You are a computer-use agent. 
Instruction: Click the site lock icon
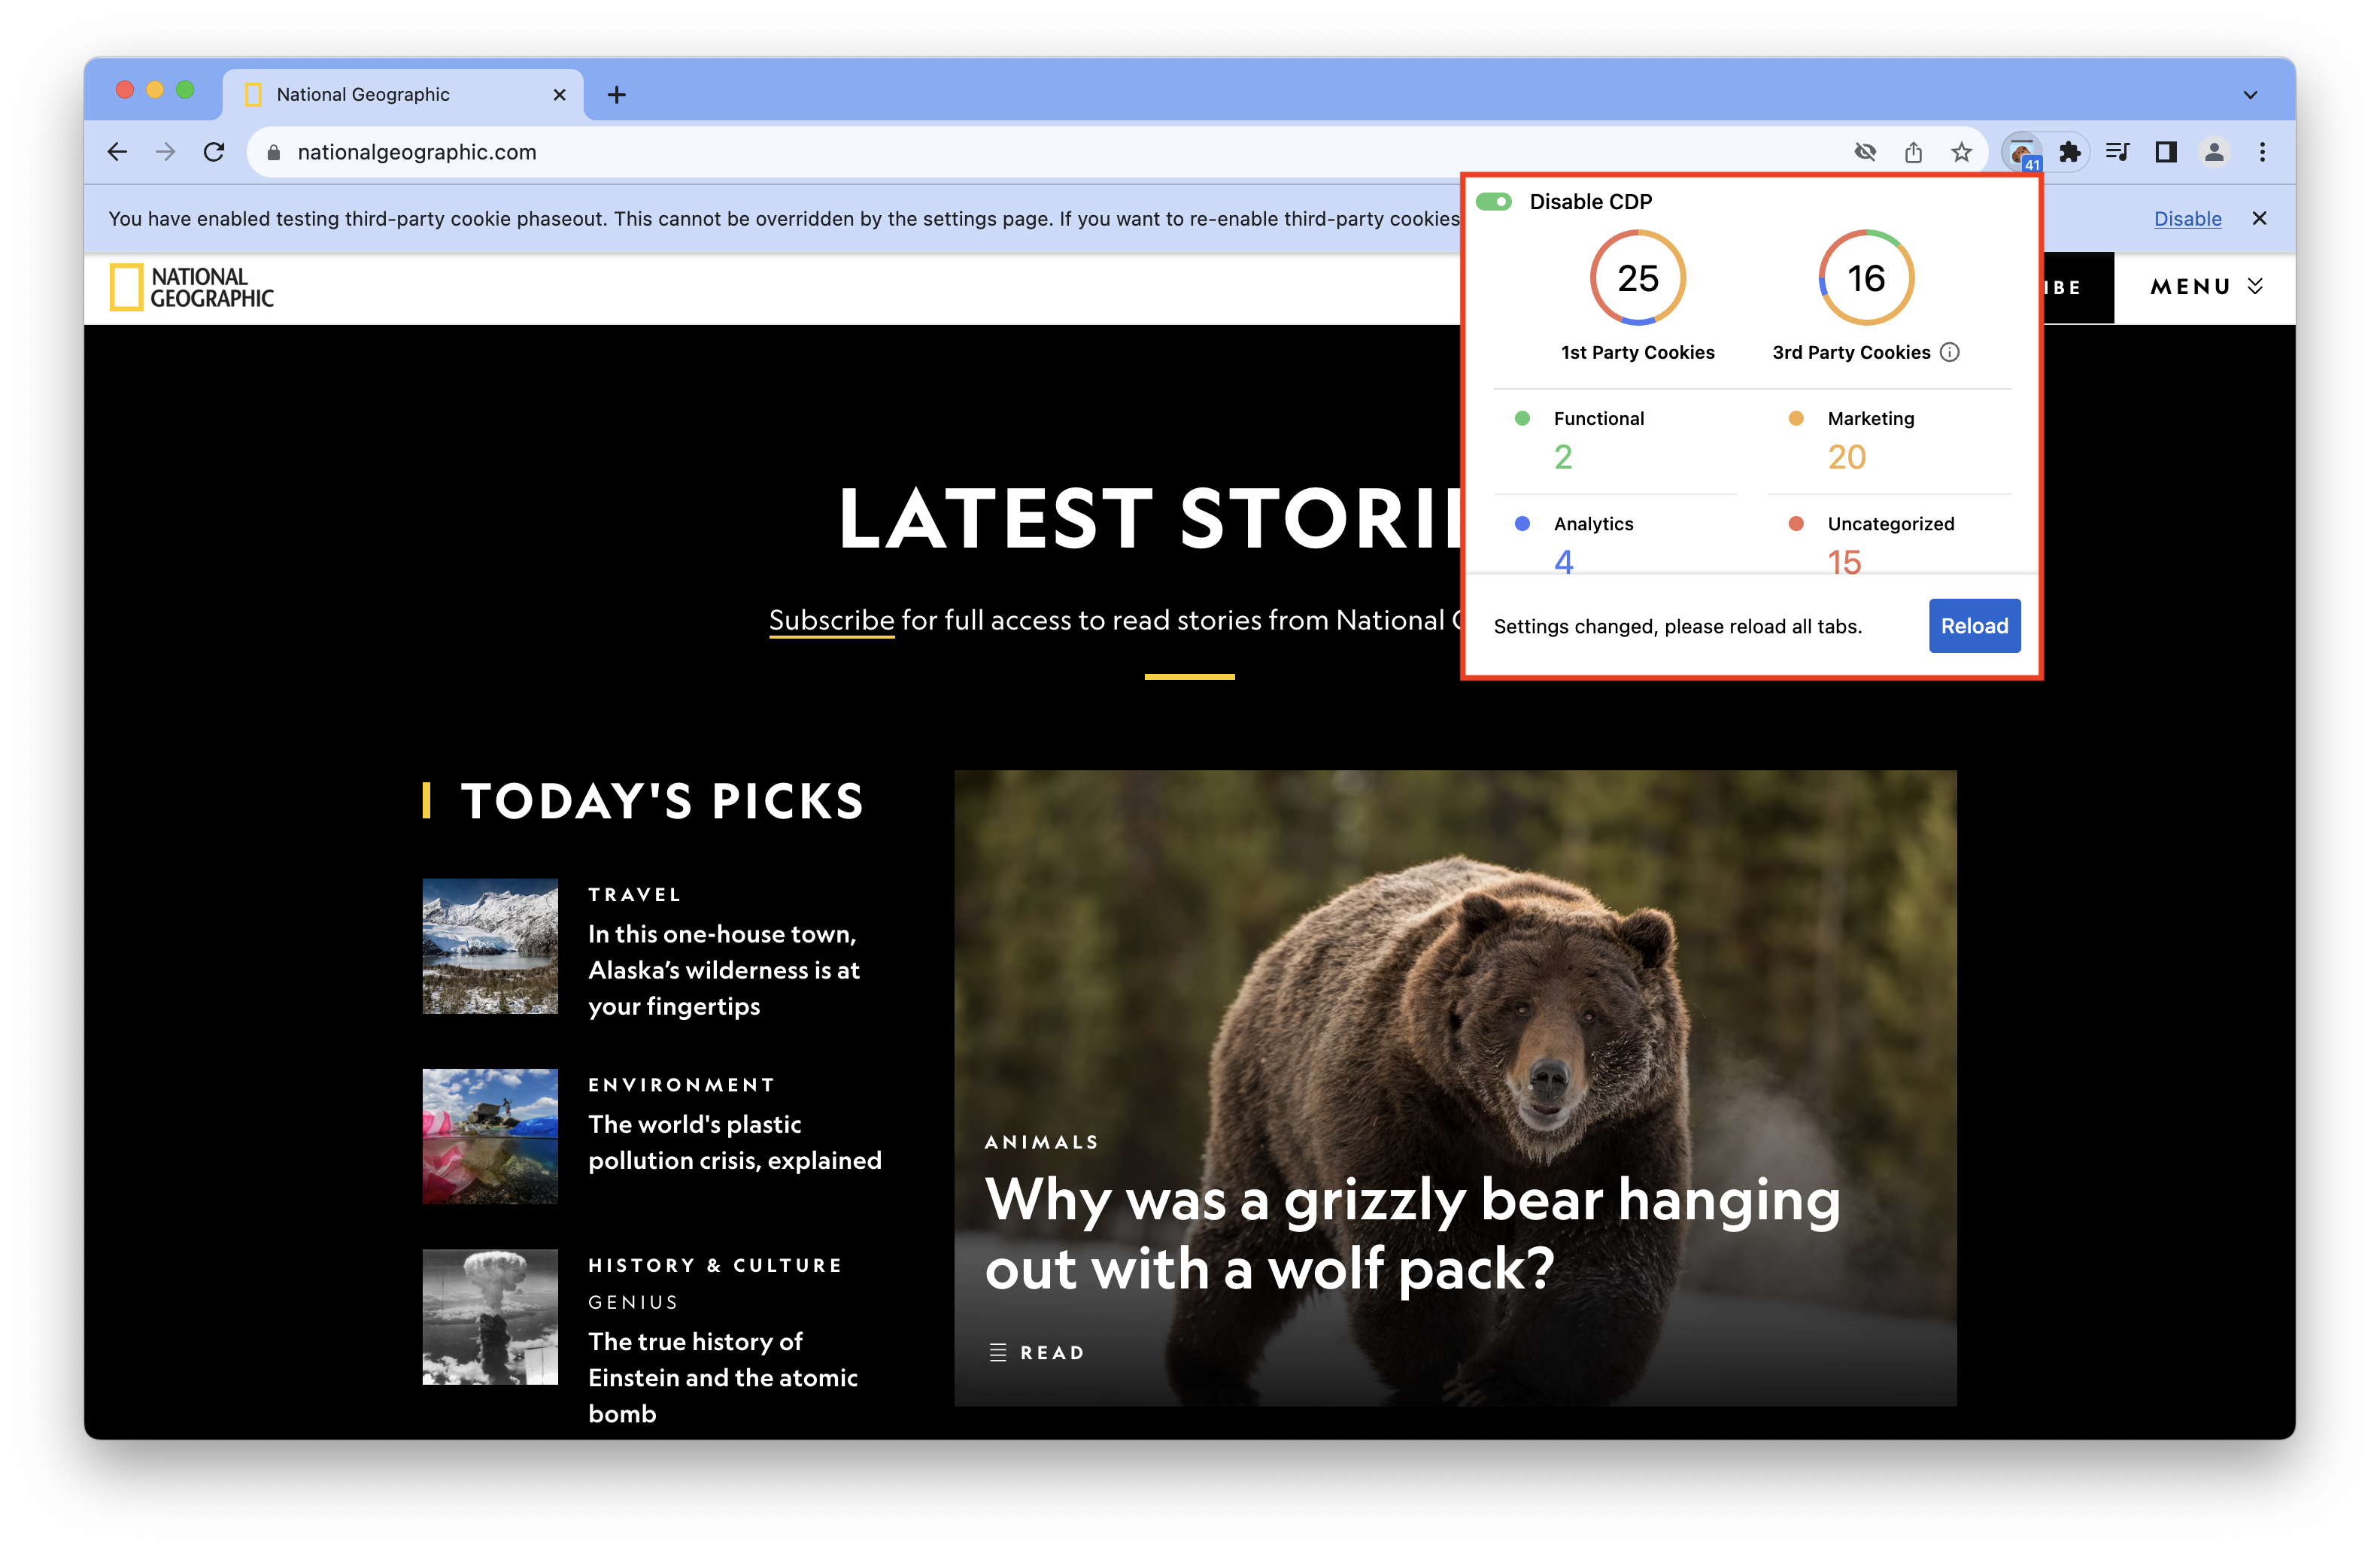pos(273,152)
